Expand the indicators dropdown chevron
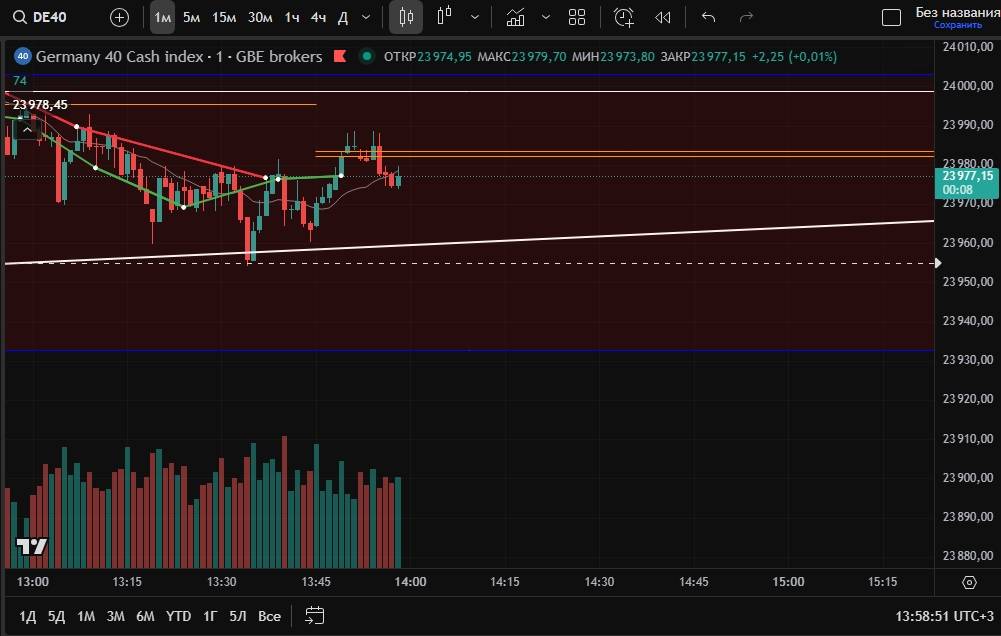Image resolution: width=1001 pixels, height=636 pixels. (x=545, y=17)
